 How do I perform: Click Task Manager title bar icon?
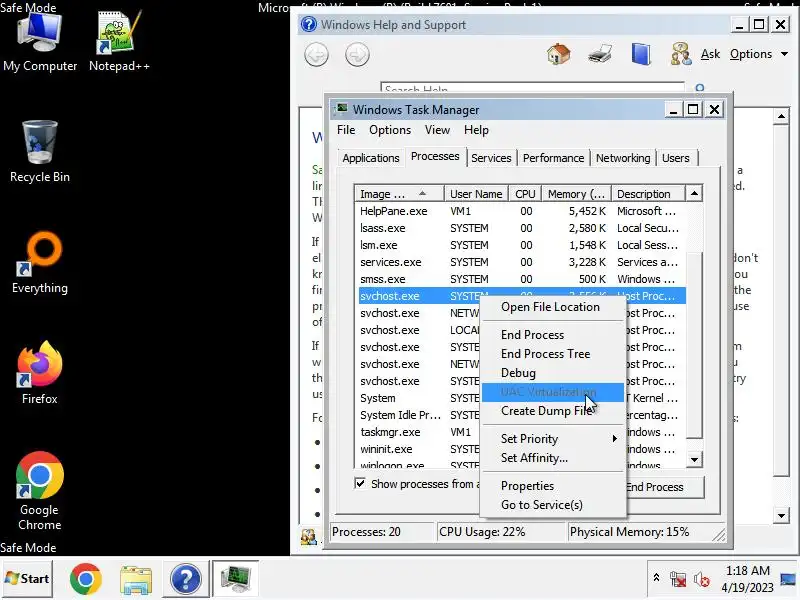[341, 109]
